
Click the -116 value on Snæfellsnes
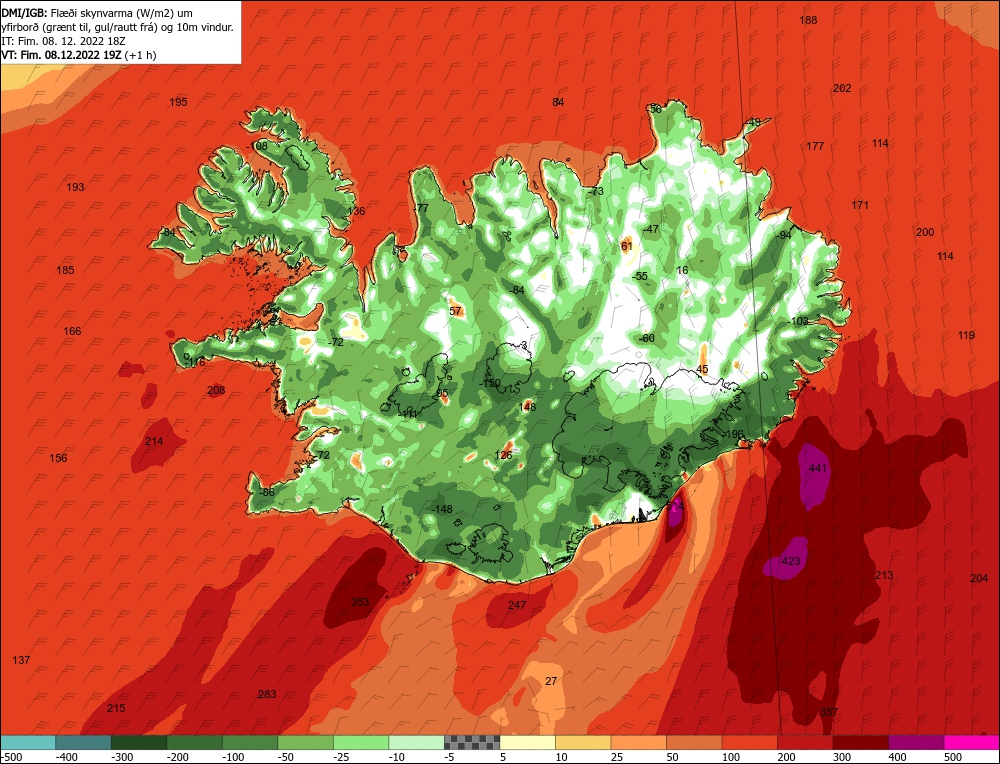(195, 362)
